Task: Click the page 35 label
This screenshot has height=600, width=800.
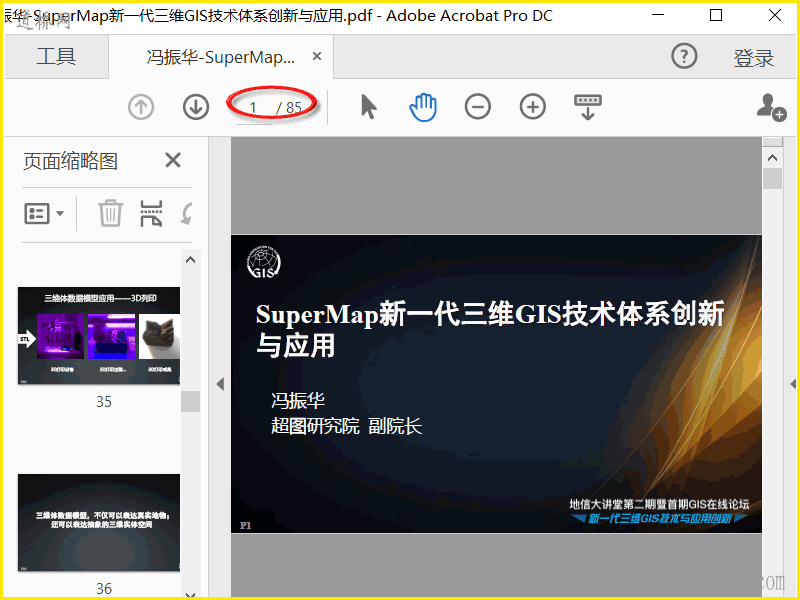Action: [x=104, y=402]
